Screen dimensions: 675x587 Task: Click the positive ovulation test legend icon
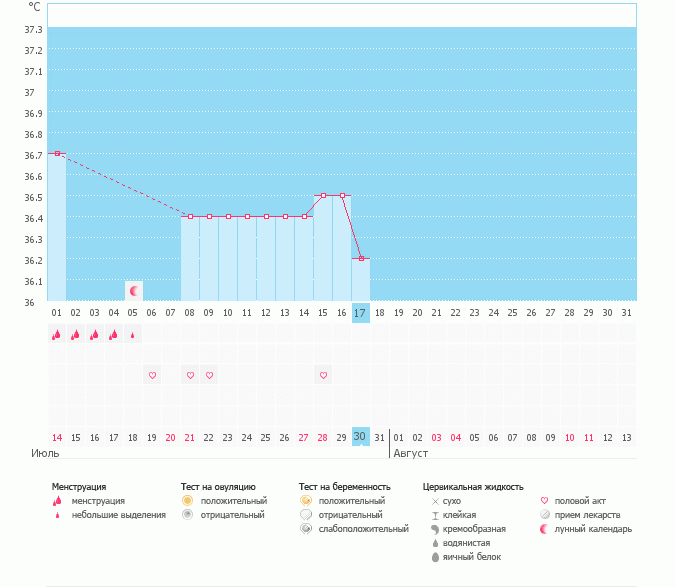pyautogui.click(x=187, y=500)
